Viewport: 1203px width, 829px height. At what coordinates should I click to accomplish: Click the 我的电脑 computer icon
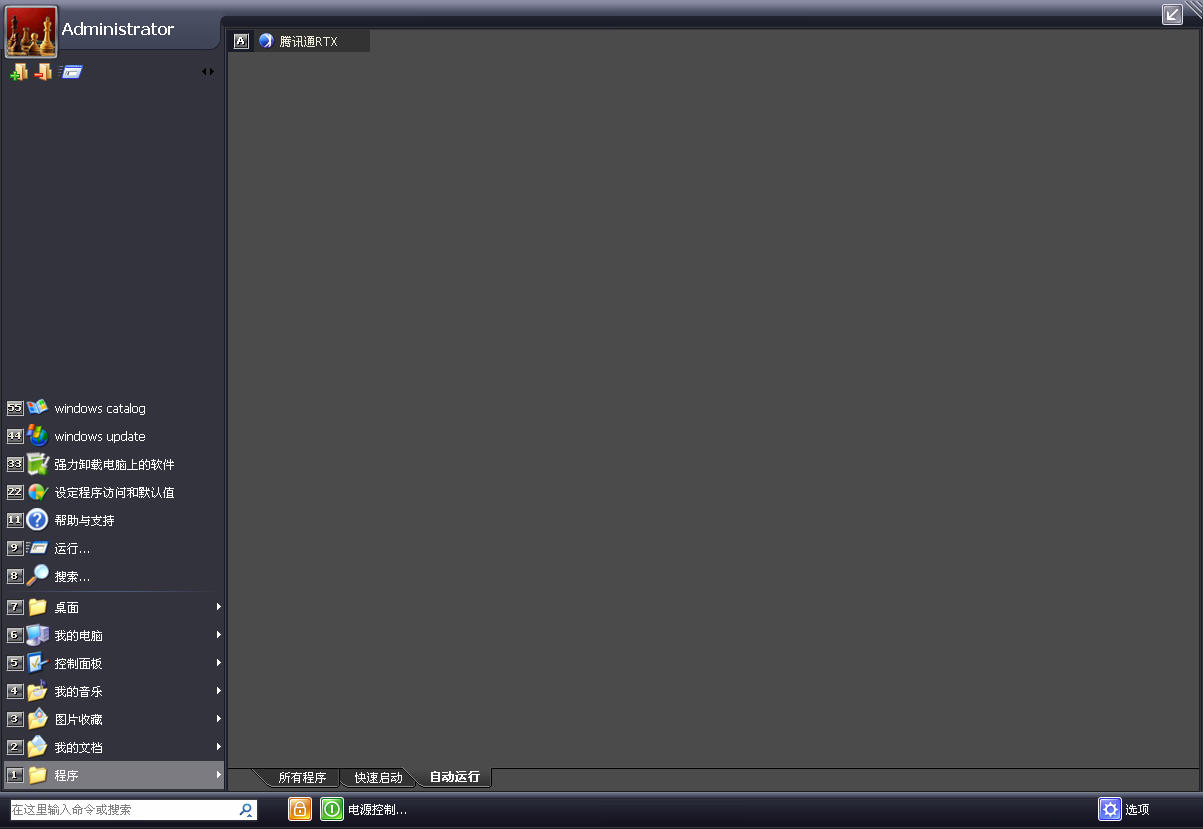tap(37, 635)
